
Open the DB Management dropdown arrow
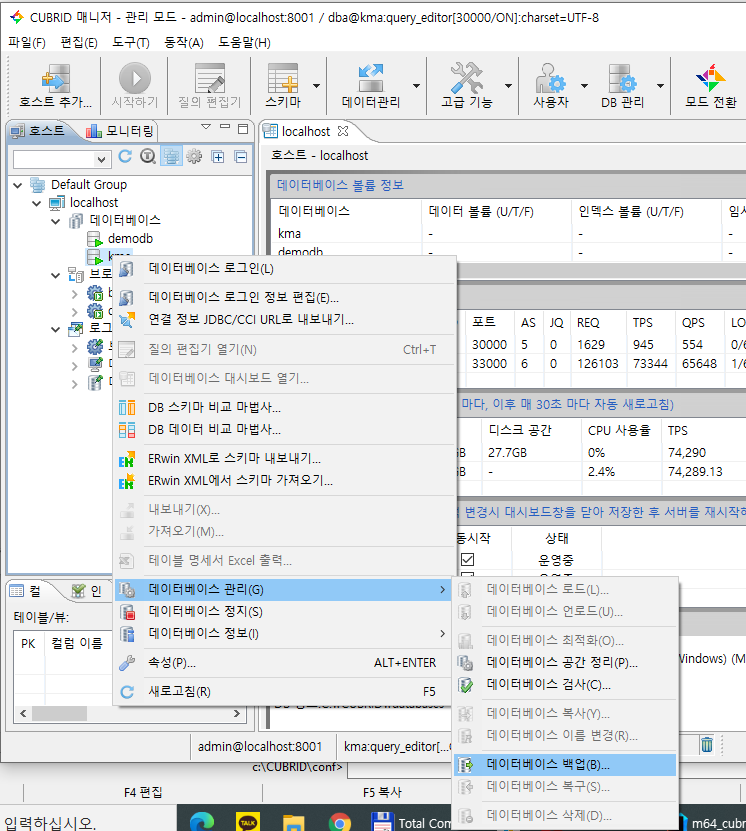click(660, 86)
